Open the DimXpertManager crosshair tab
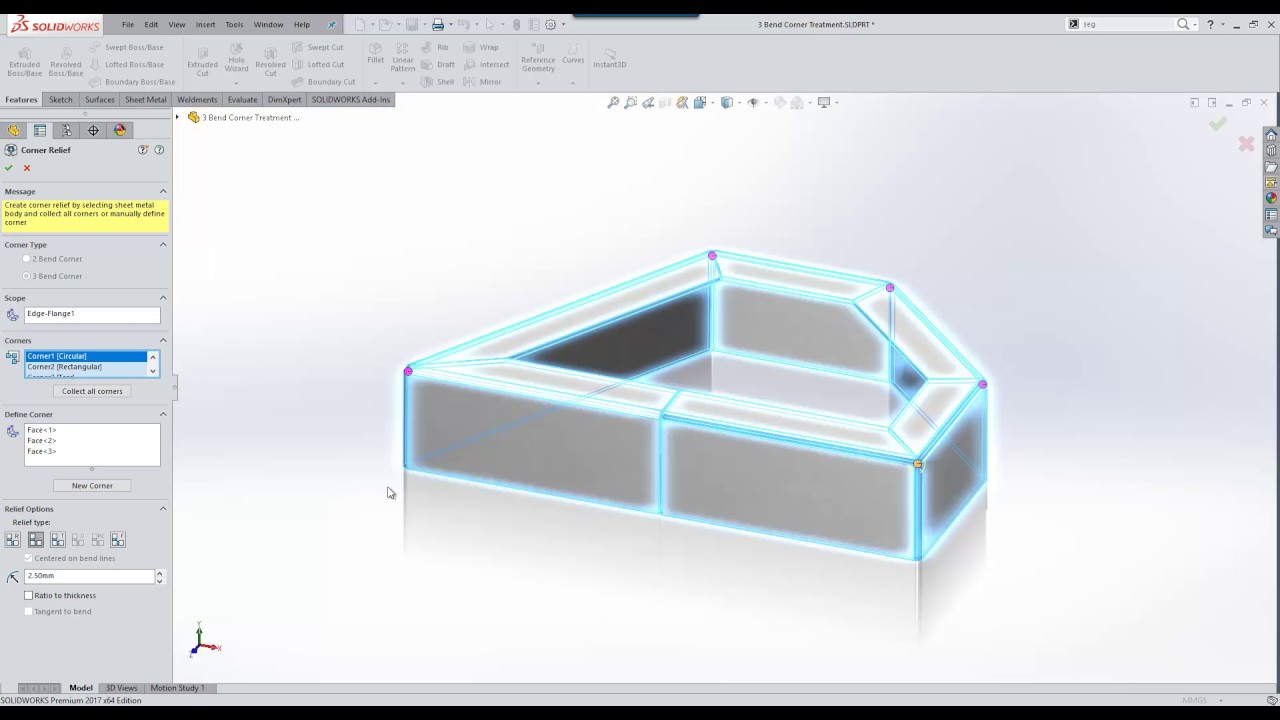1280x720 pixels. click(x=93, y=130)
